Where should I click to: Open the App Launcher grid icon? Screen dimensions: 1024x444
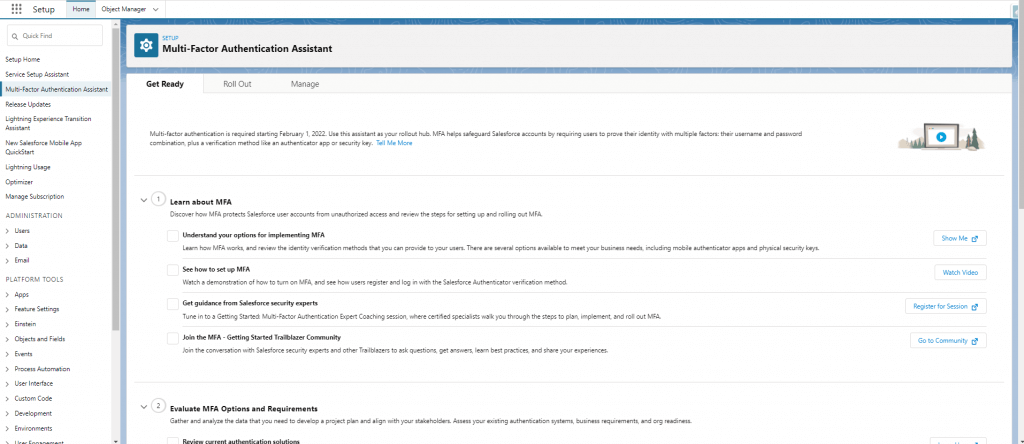tap(16, 9)
